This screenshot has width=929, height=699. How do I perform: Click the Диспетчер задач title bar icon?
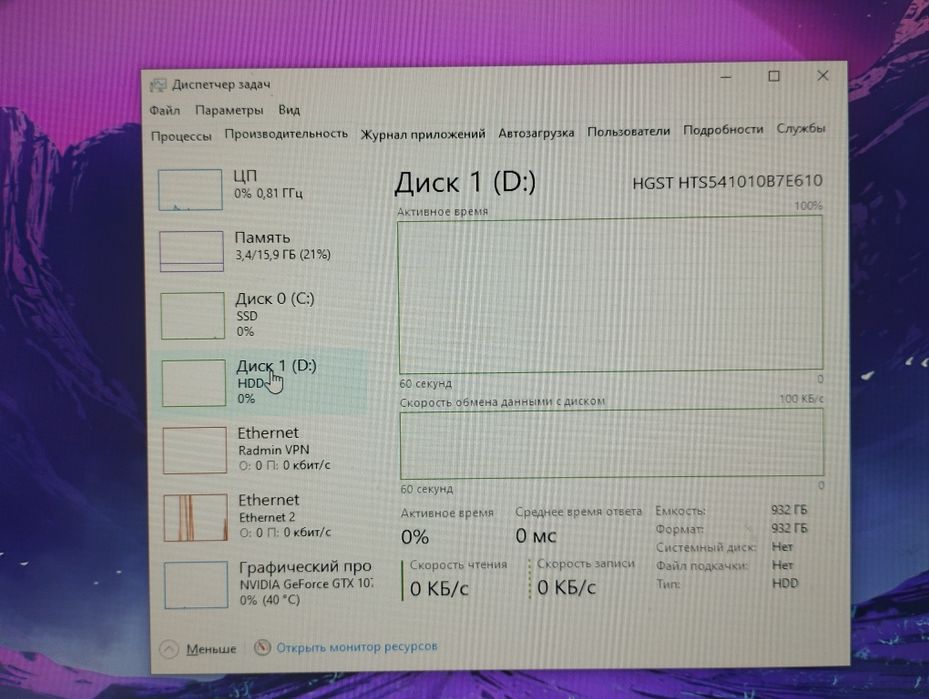(x=158, y=85)
